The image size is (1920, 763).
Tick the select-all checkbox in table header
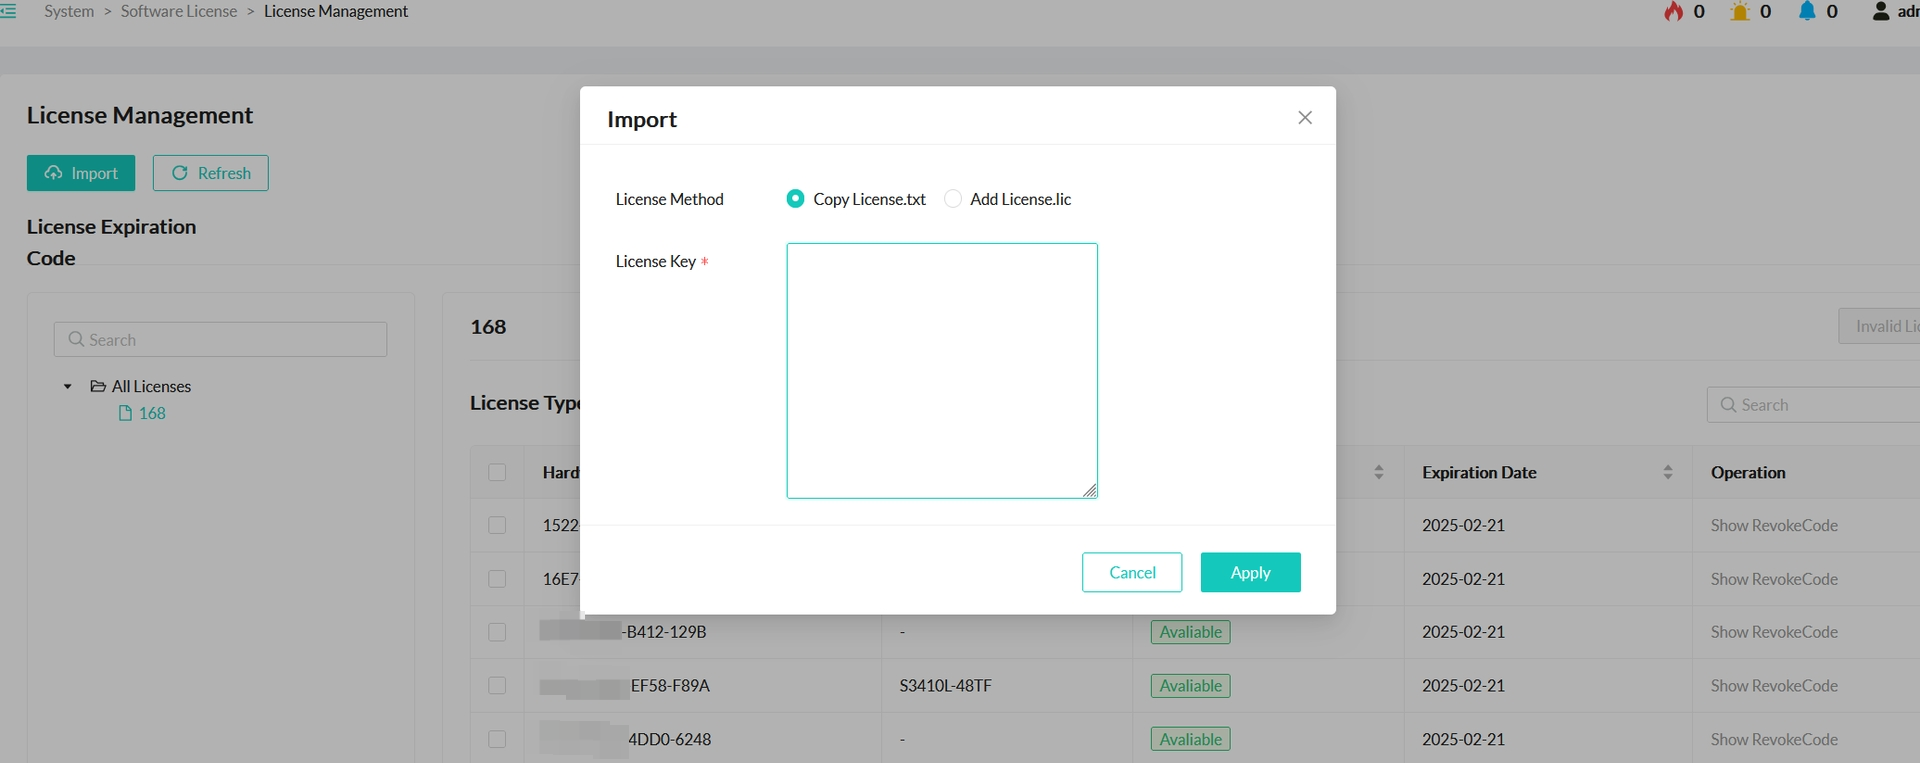[x=497, y=472]
